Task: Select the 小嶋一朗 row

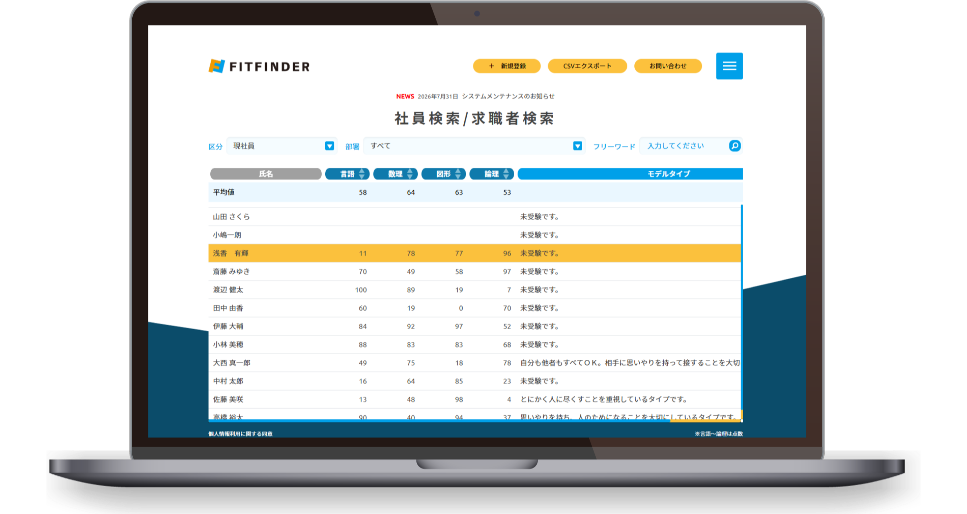Action: (474, 235)
